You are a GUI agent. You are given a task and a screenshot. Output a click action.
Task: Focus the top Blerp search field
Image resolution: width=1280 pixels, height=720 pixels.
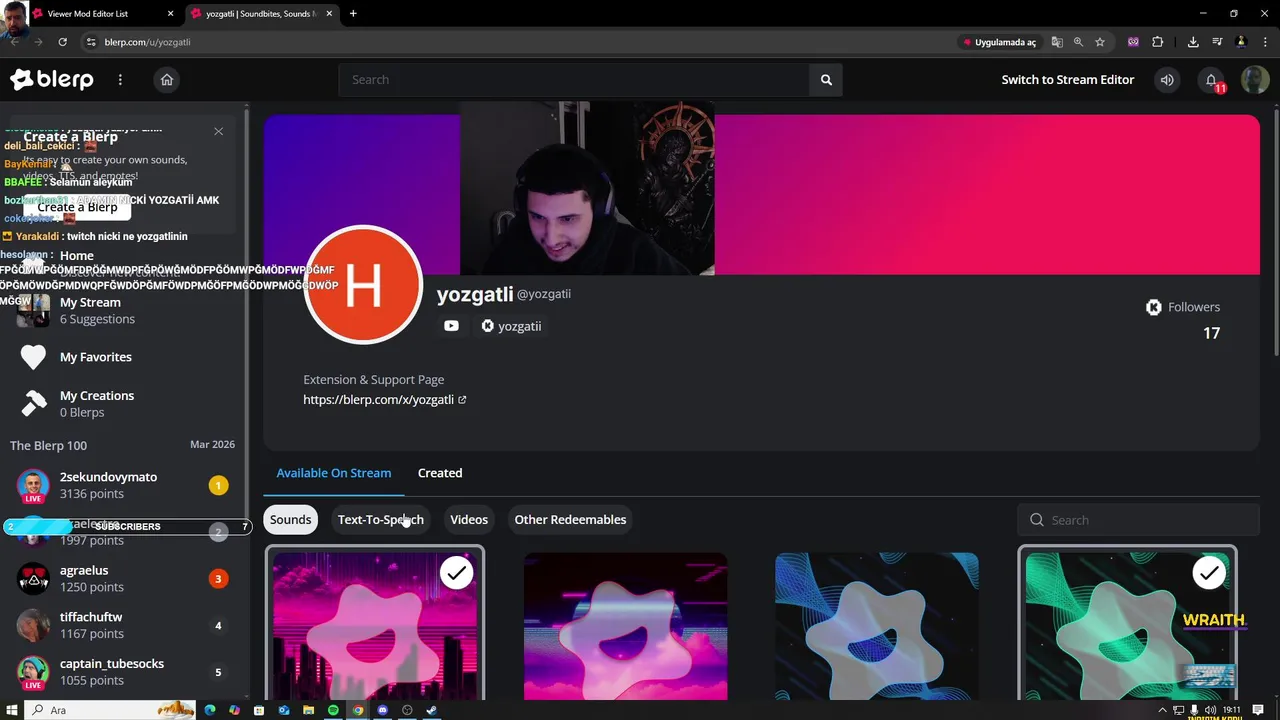click(574, 80)
